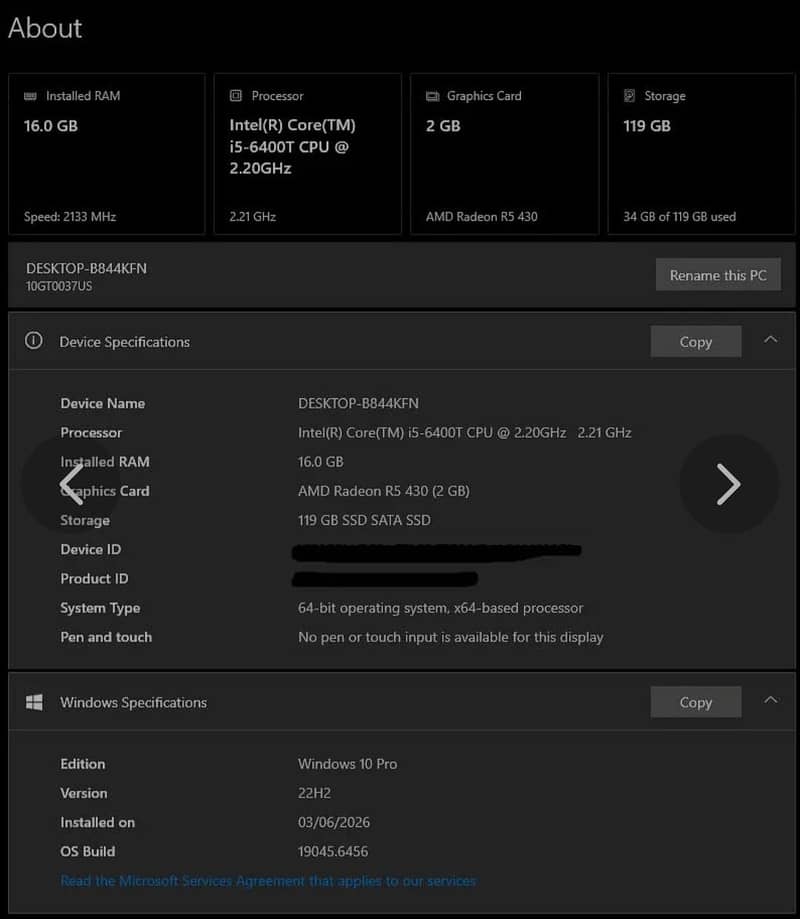Screen dimensions: 800x919
Task: Click the Processor row value in Device Specifications
Action: tap(464, 433)
